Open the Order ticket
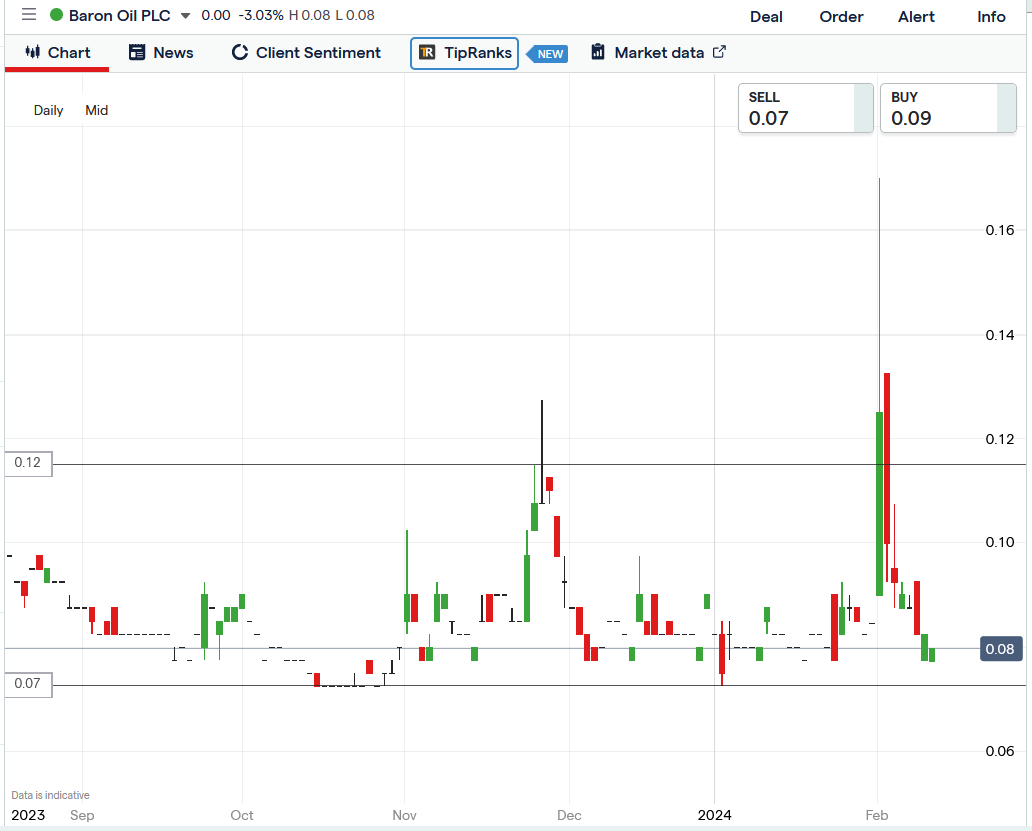This screenshot has width=1032, height=831. [841, 16]
